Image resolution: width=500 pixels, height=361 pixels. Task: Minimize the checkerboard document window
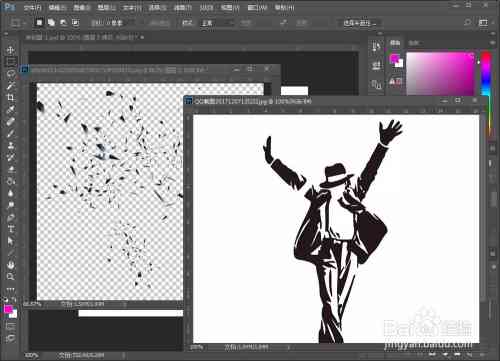pos(236,69)
